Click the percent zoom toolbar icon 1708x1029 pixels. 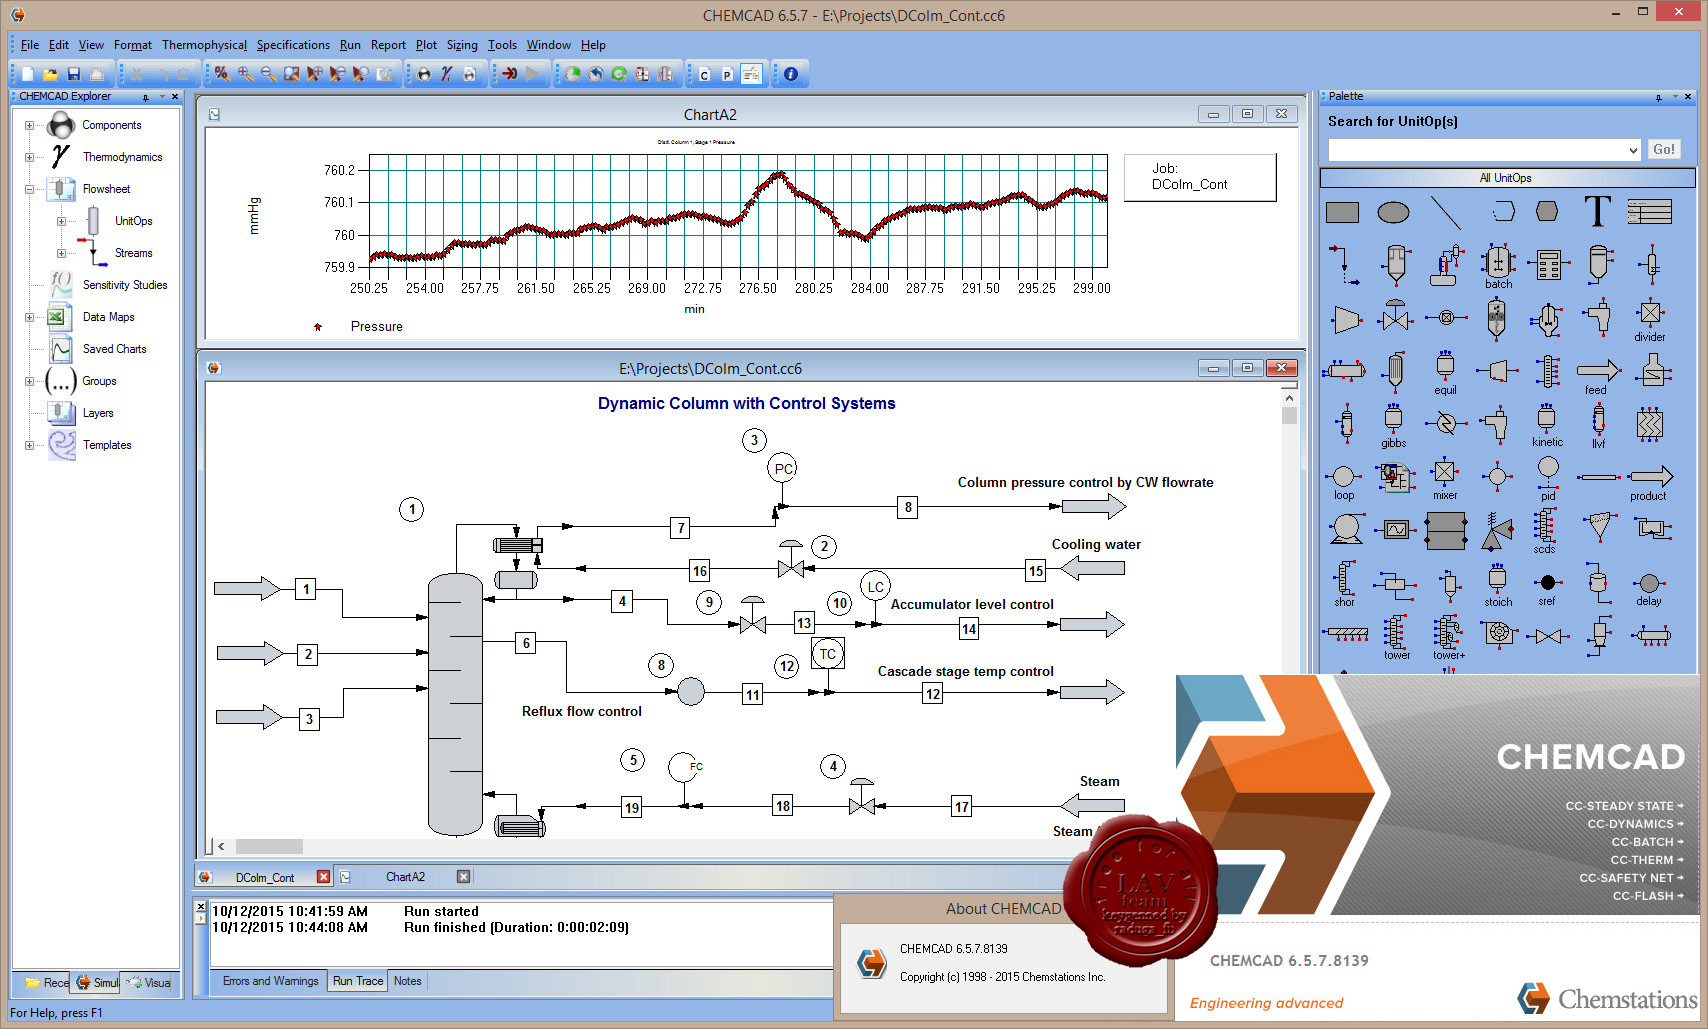222,74
